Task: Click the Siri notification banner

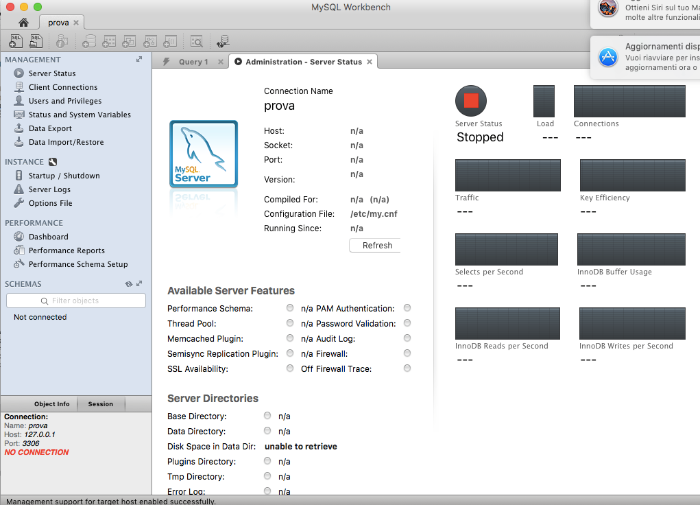Action: pos(646,13)
